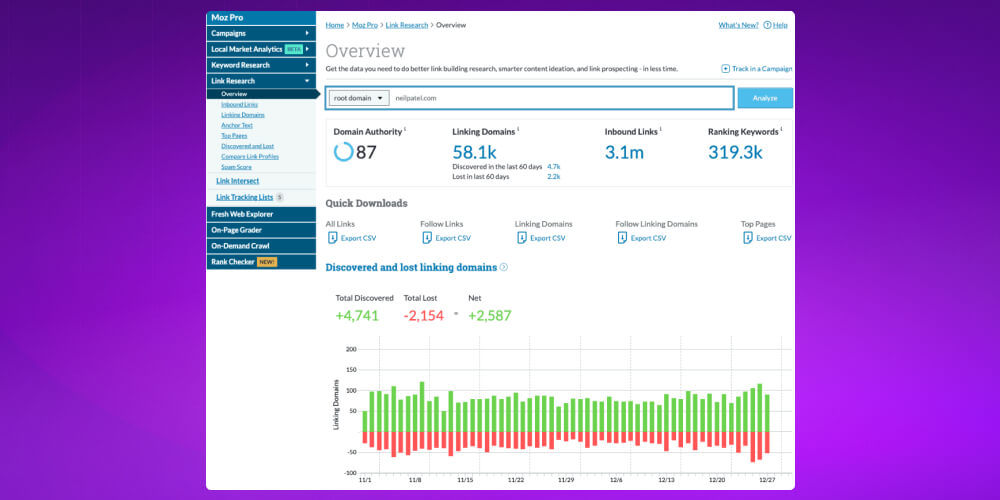Viewport: 1000px width, 500px height.
Task: Click the info icon beside Discovered and lost linking domains
Action: pos(504,267)
